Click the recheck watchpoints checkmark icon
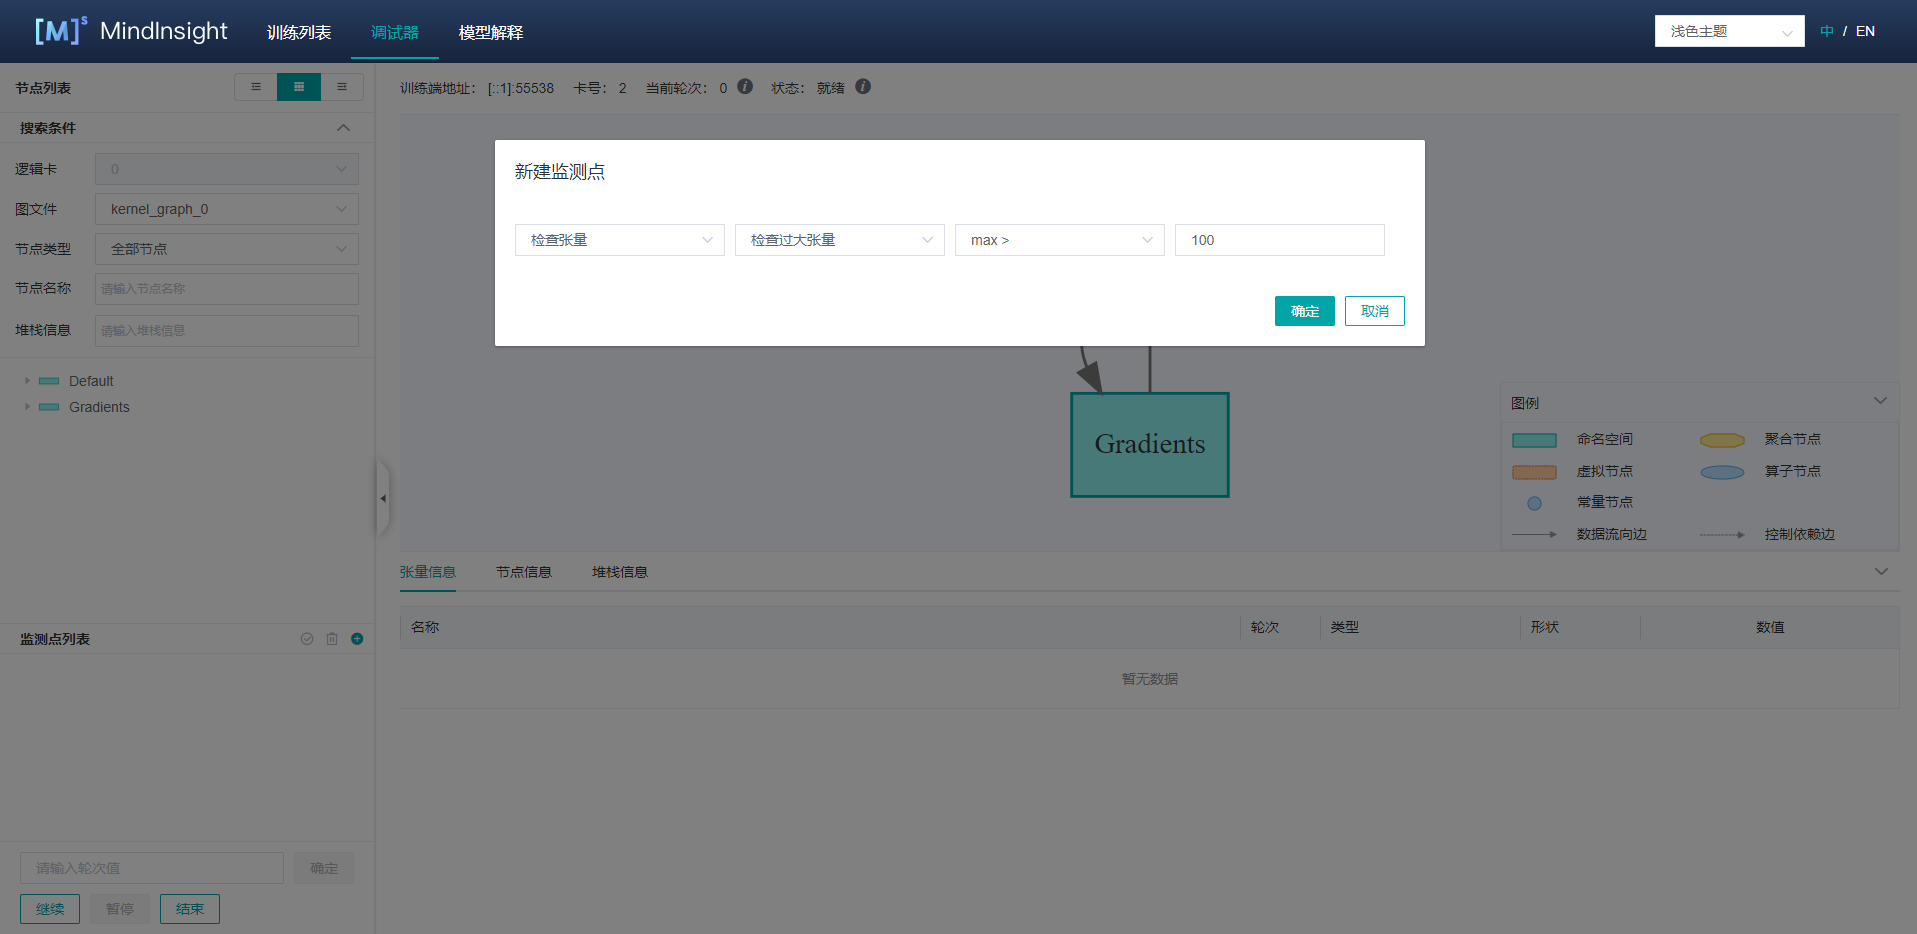1917x934 pixels. (x=307, y=639)
